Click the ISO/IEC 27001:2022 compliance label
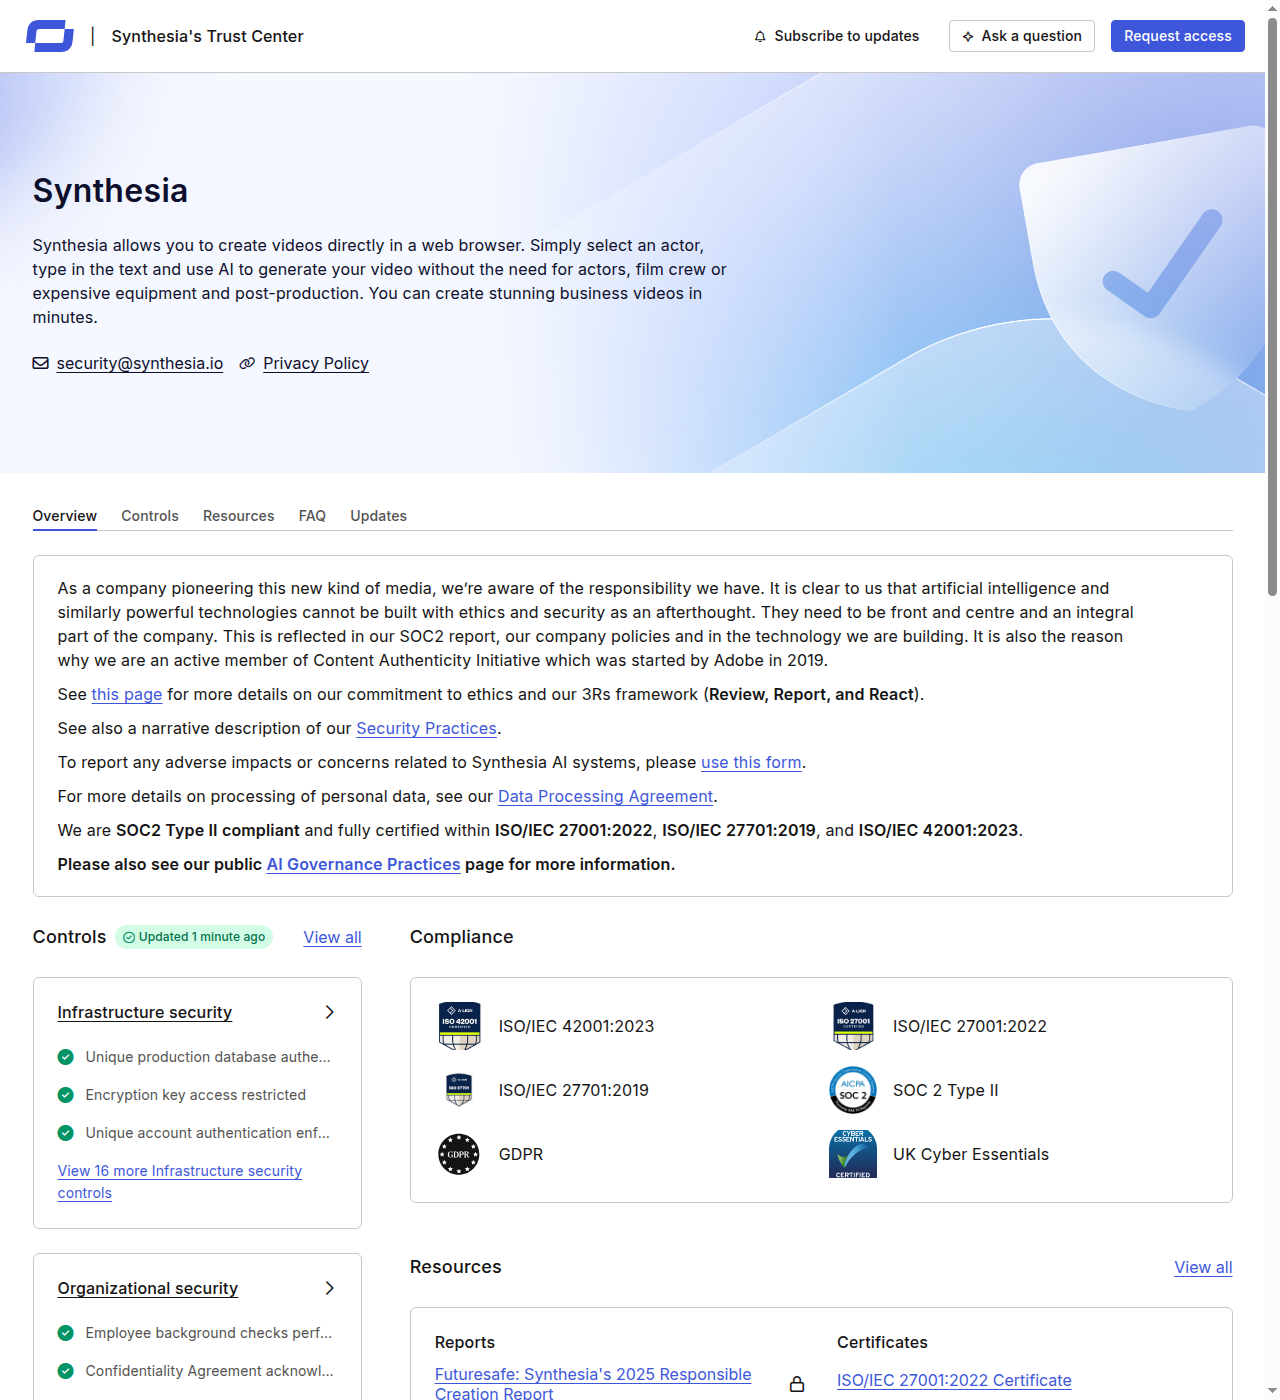Screen dimensions: 1280x1400 coord(970,1026)
